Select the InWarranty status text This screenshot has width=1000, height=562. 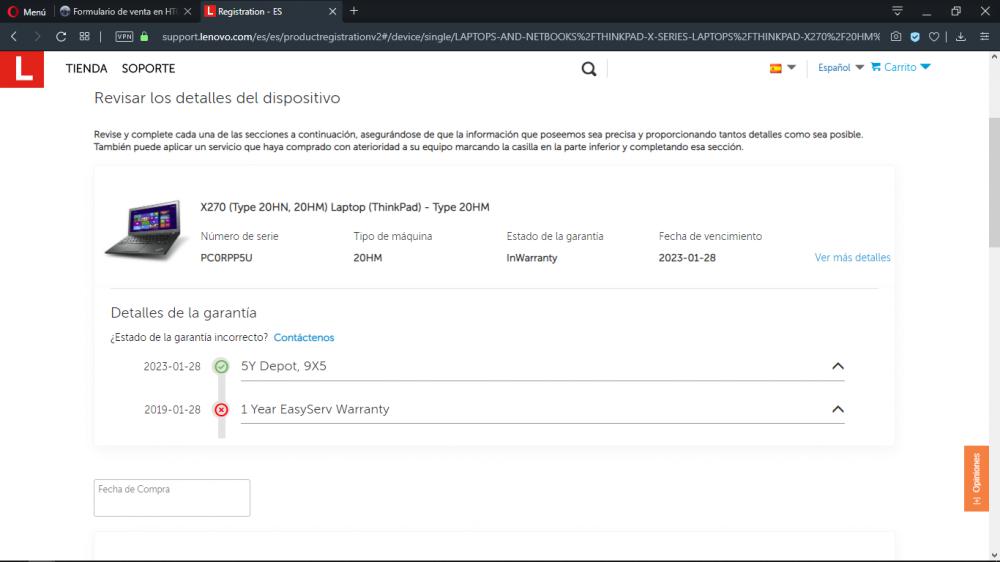click(532, 258)
